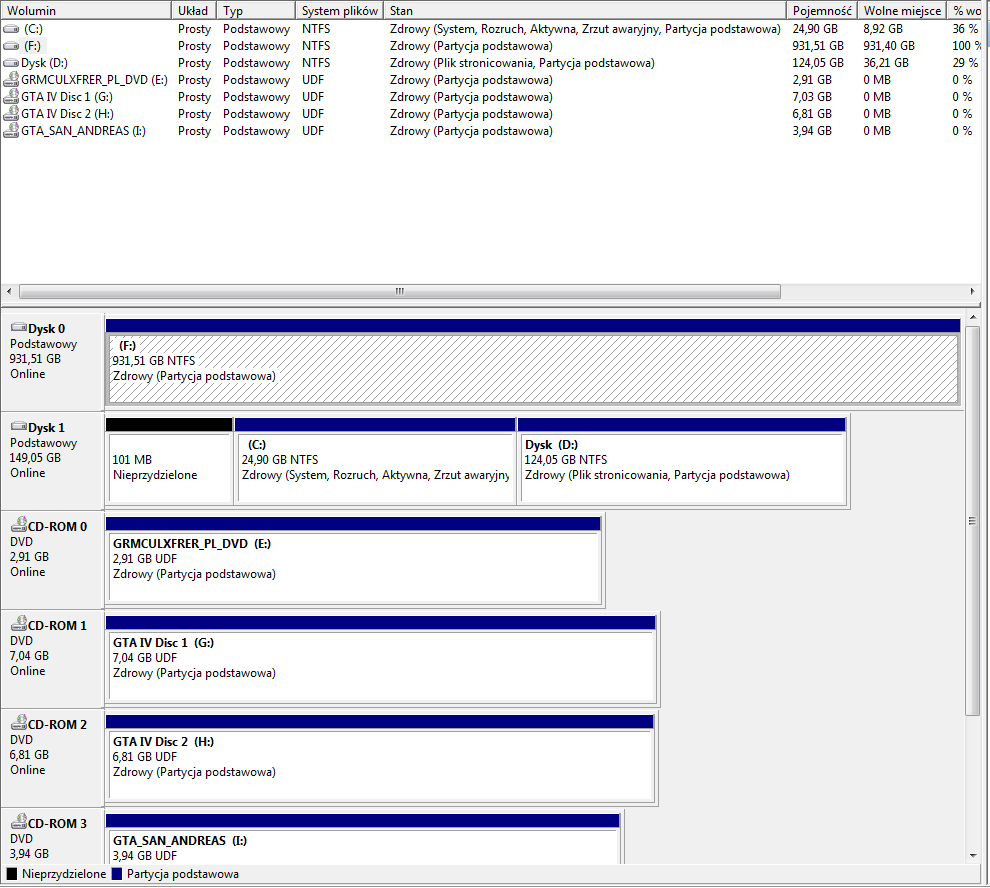Click the (C:) volume name in list

33,29
